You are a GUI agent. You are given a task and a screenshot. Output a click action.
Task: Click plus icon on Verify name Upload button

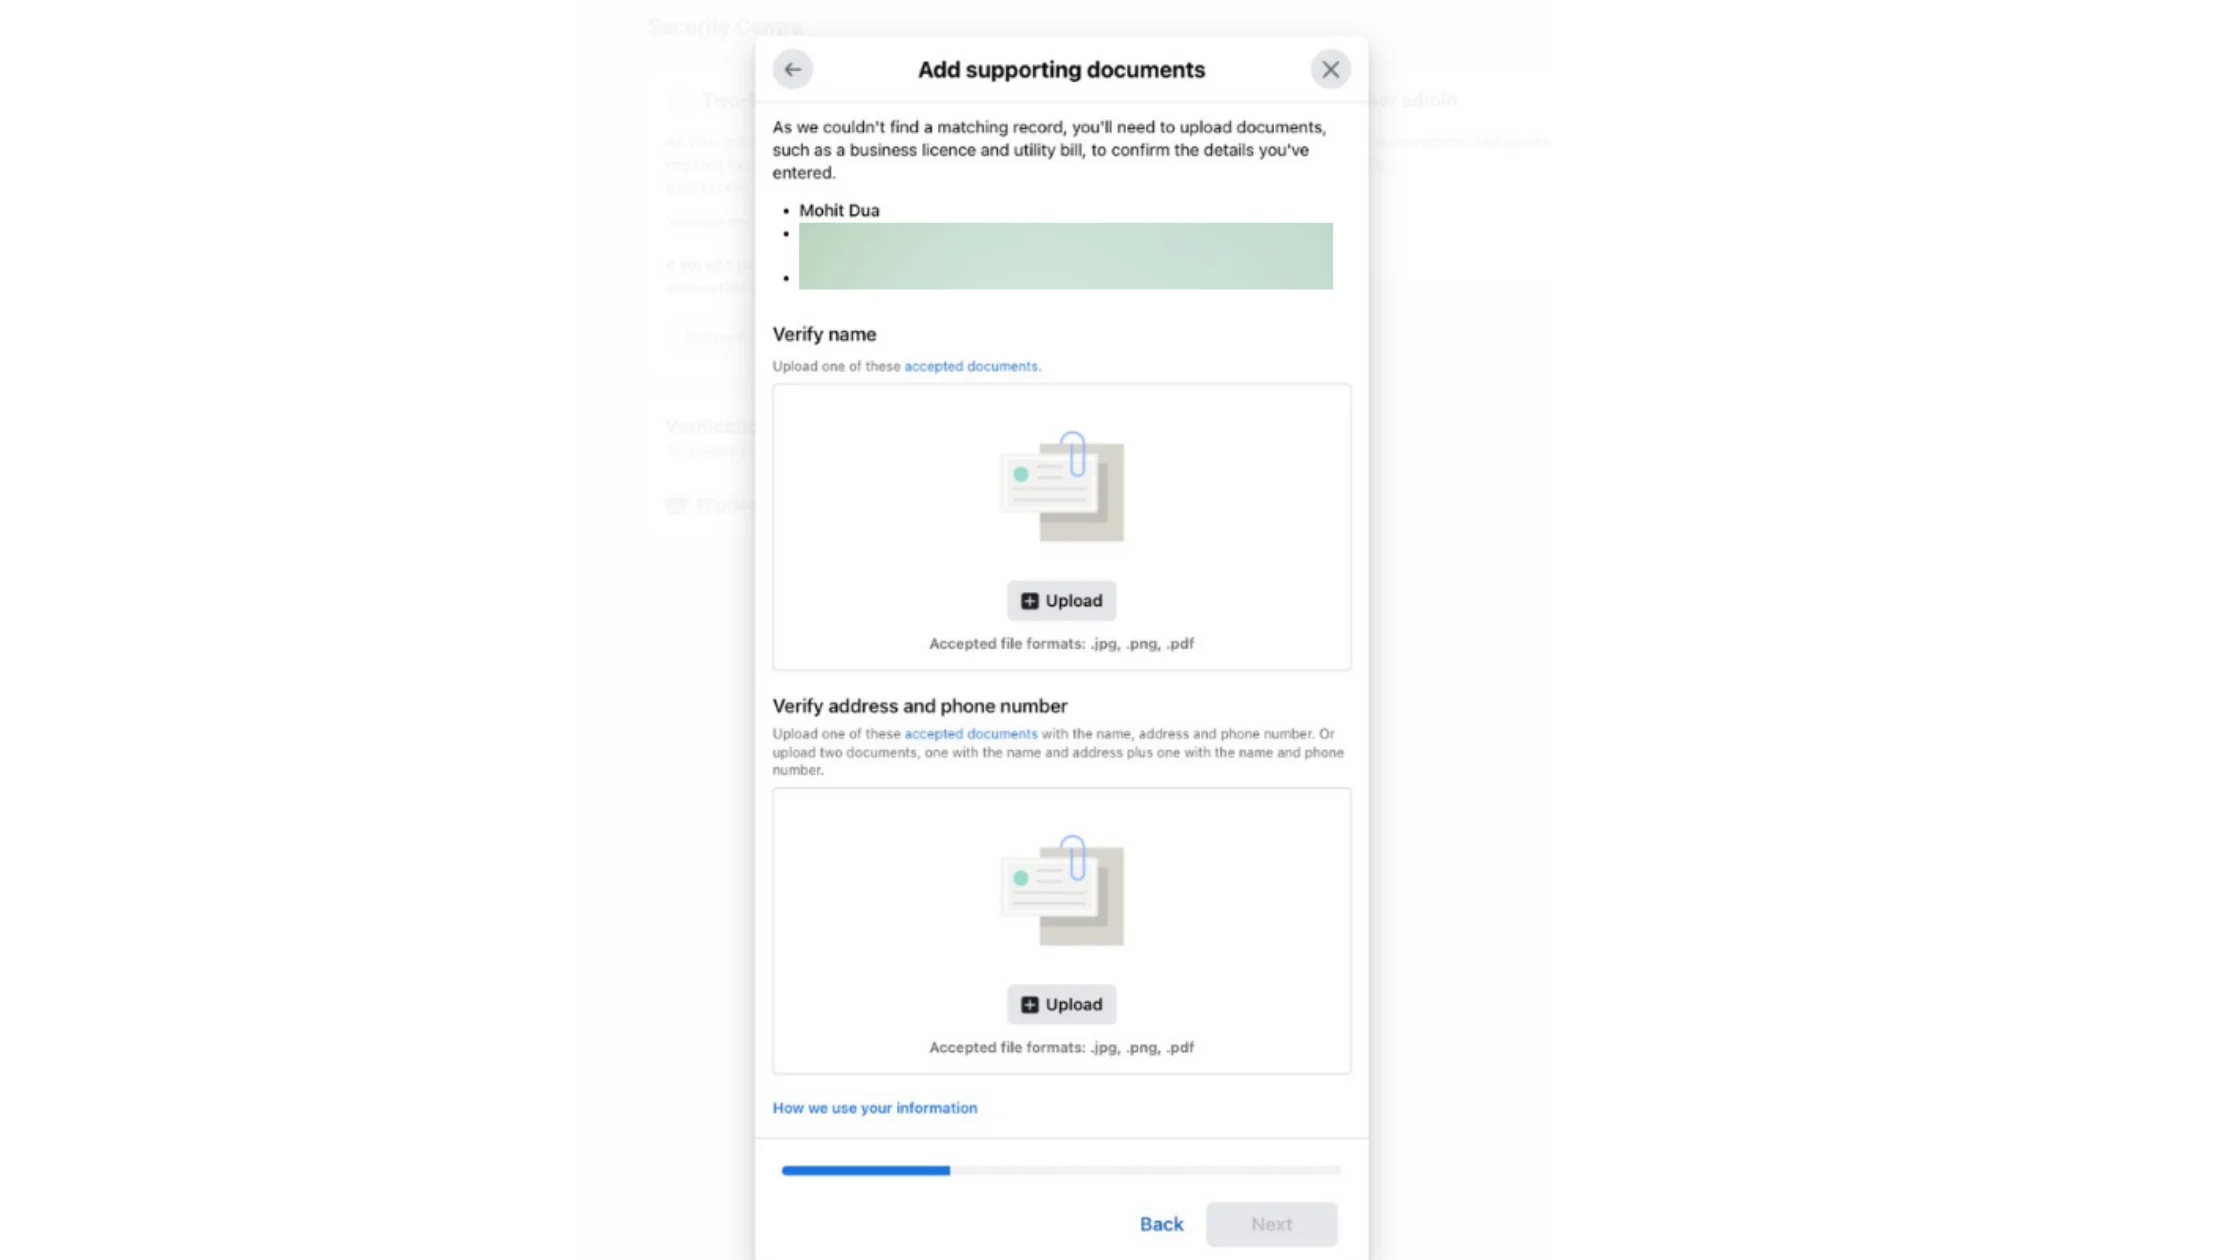(x=1029, y=601)
